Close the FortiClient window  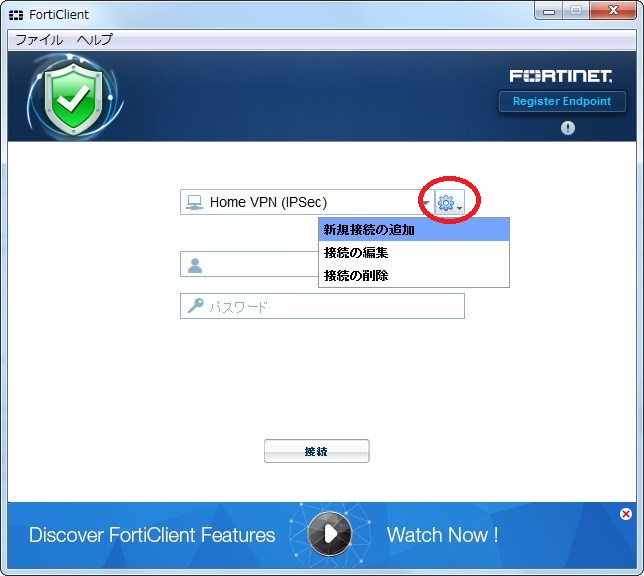click(x=613, y=10)
